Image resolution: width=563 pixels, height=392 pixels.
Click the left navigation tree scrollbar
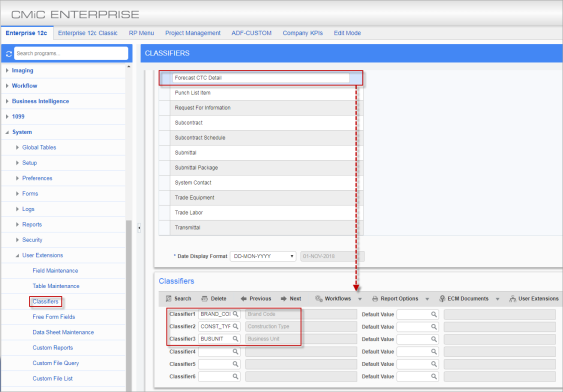point(129,305)
